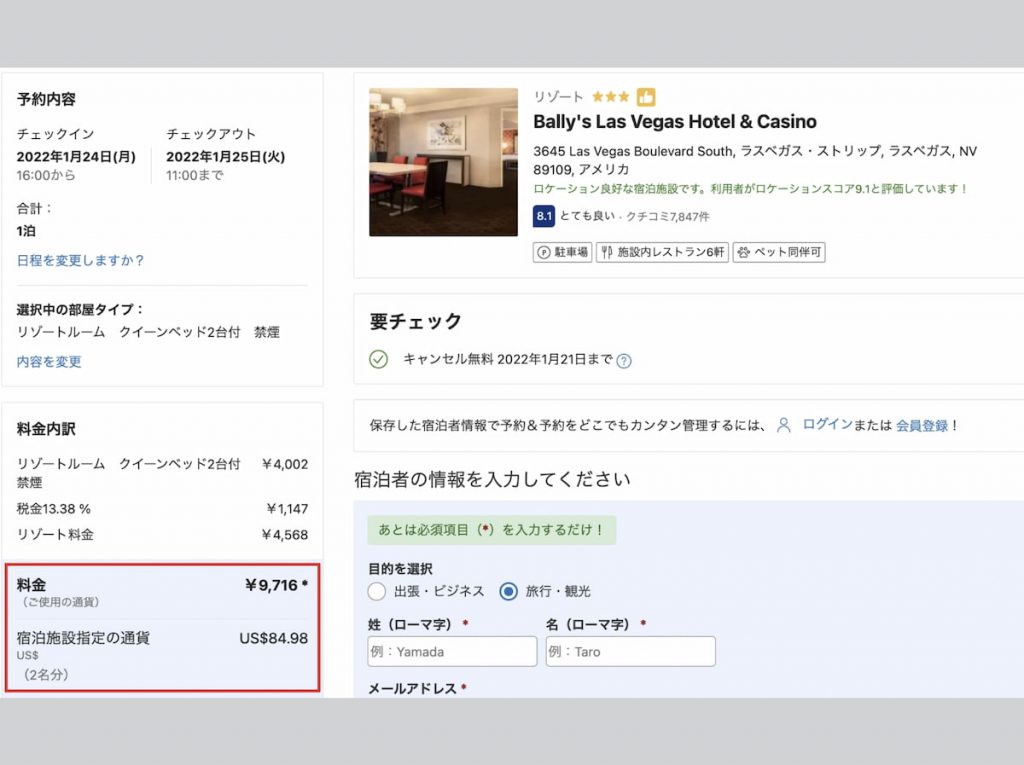
Task: Click the ￥4,002 room price
Action: [284, 464]
